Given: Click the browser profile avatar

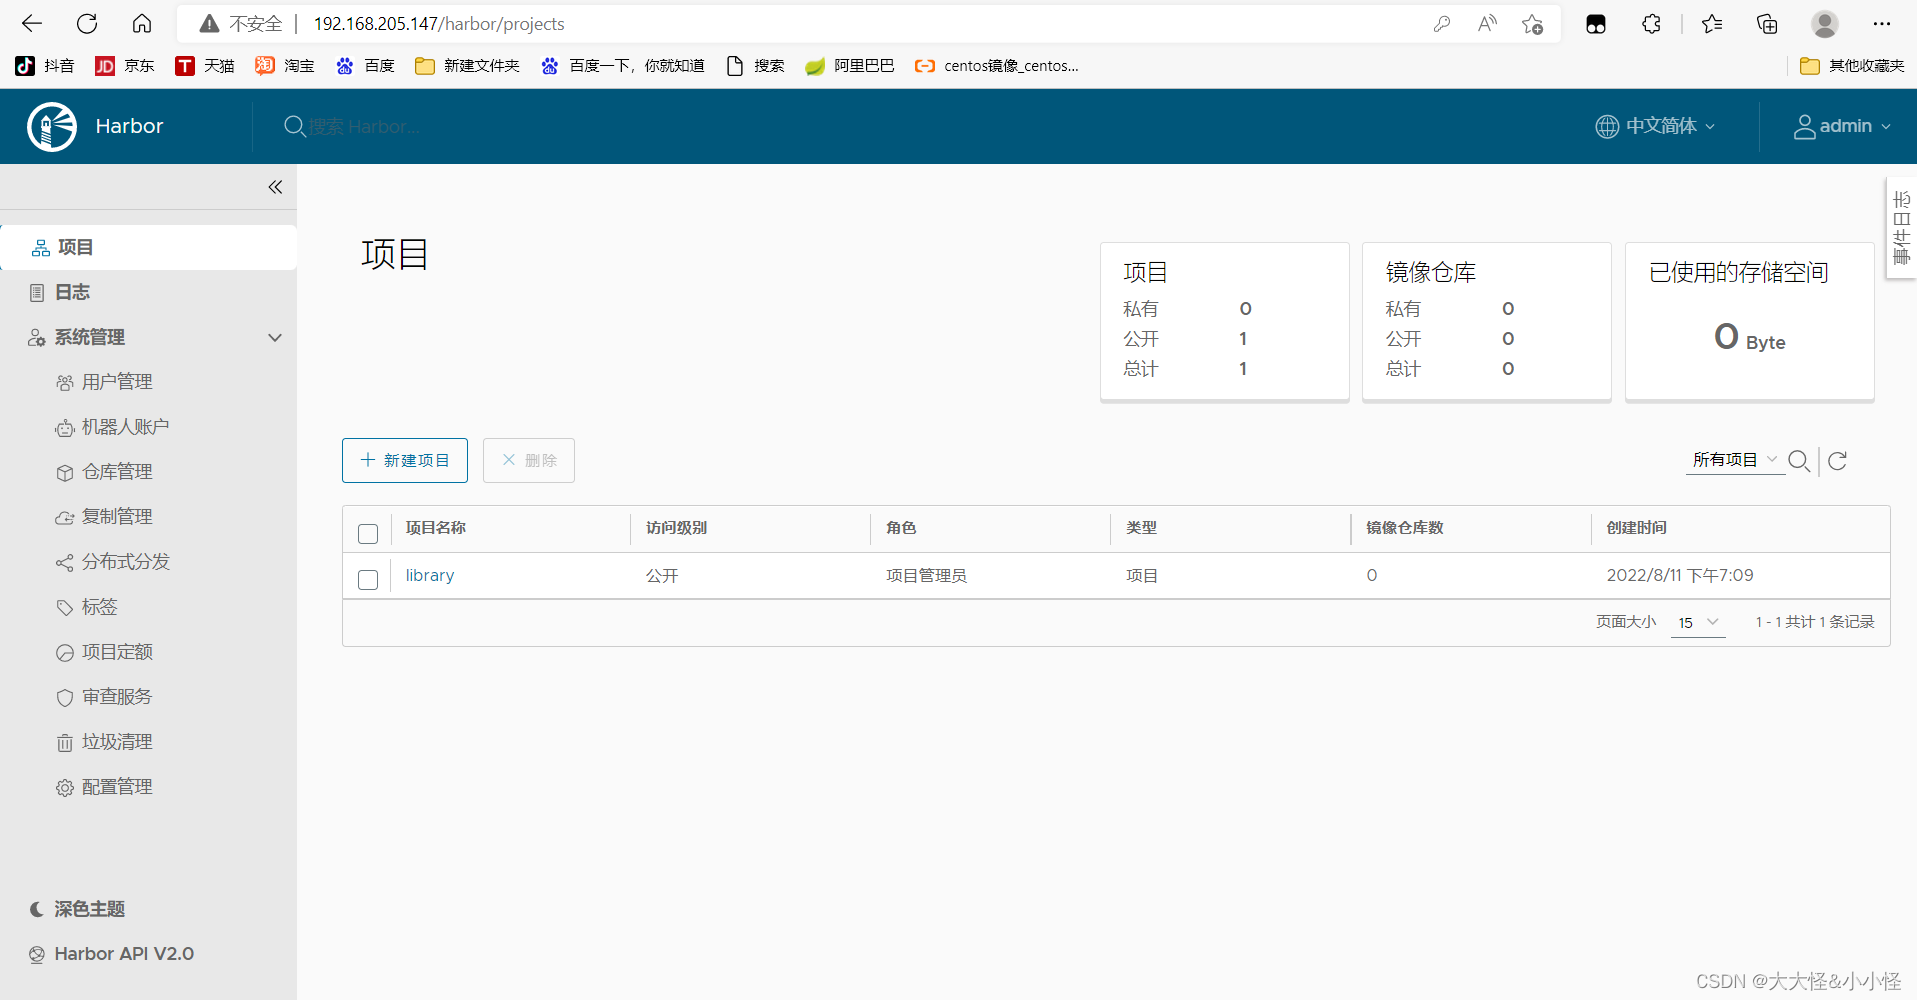Looking at the screenshot, I should point(1825,24).
